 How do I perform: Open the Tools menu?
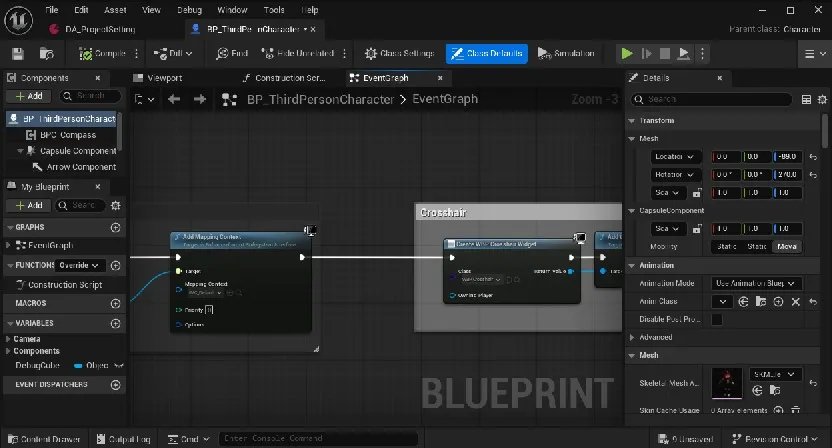click(x=274, y=10)
